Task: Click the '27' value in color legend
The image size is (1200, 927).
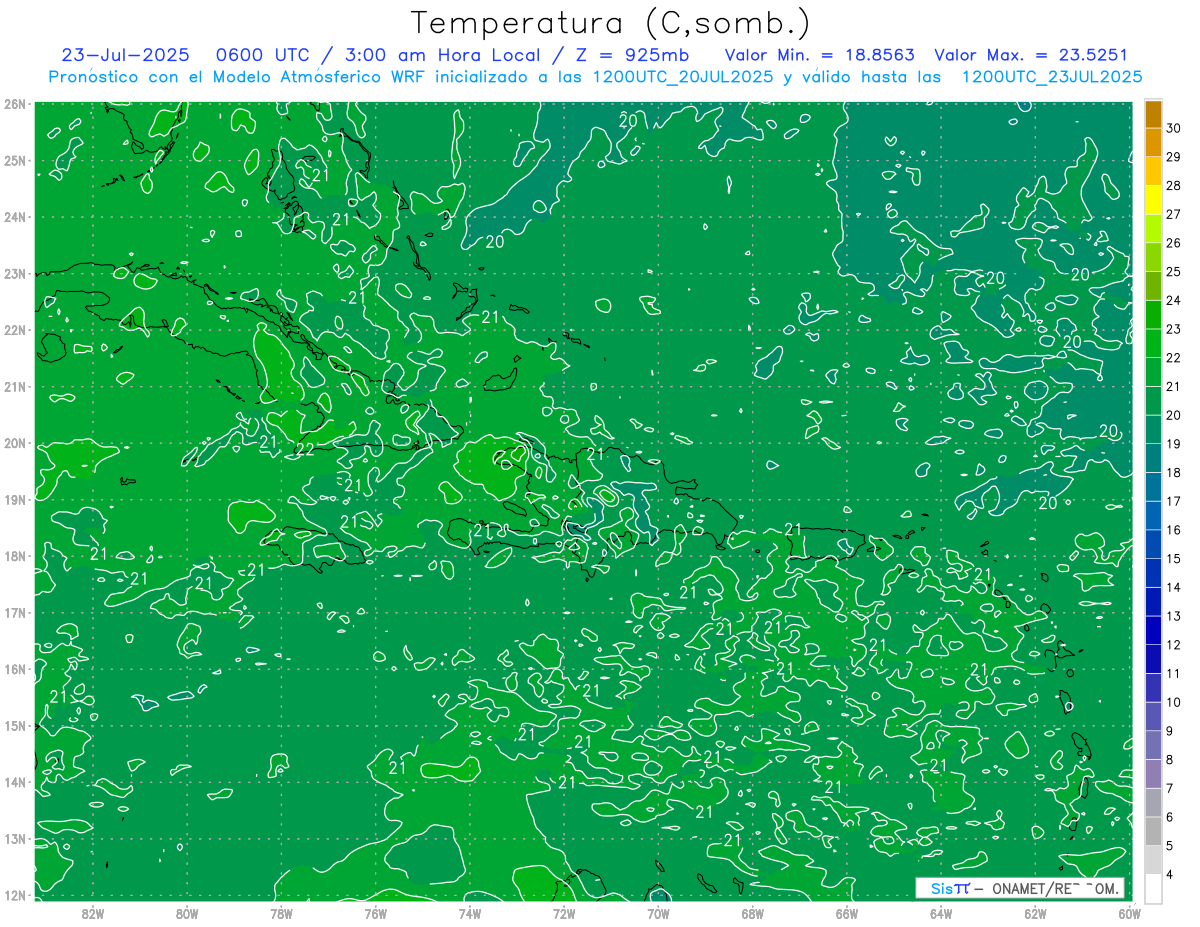Action: (x=1173, y=214)
